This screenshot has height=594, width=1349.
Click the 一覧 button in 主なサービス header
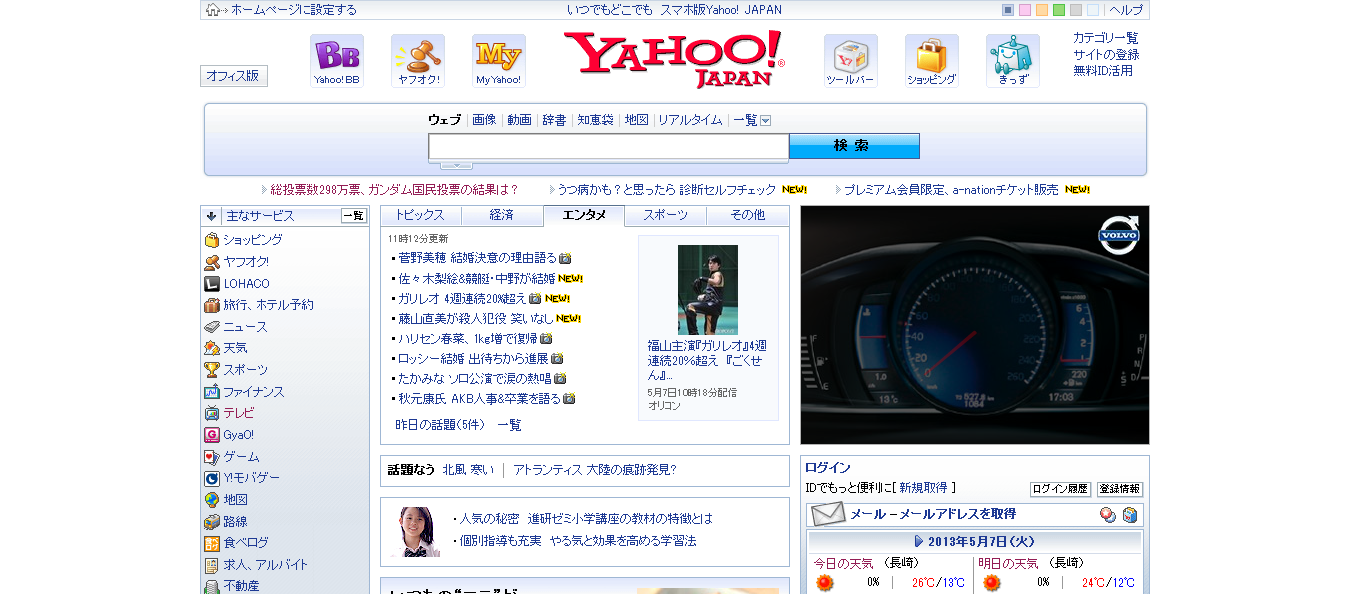[354, 216]
